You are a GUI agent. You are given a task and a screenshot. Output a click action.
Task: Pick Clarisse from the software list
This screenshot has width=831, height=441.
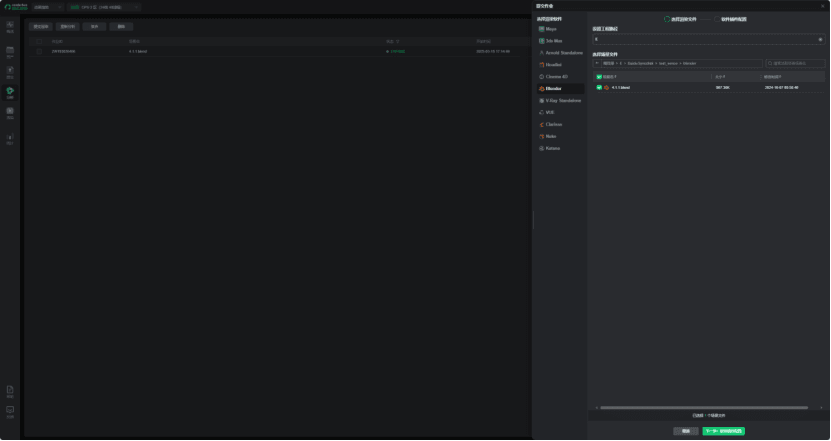click(x=553, y=125)
